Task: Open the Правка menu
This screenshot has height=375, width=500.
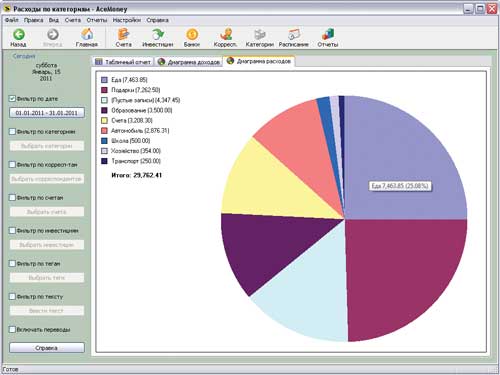Action: 34,20
